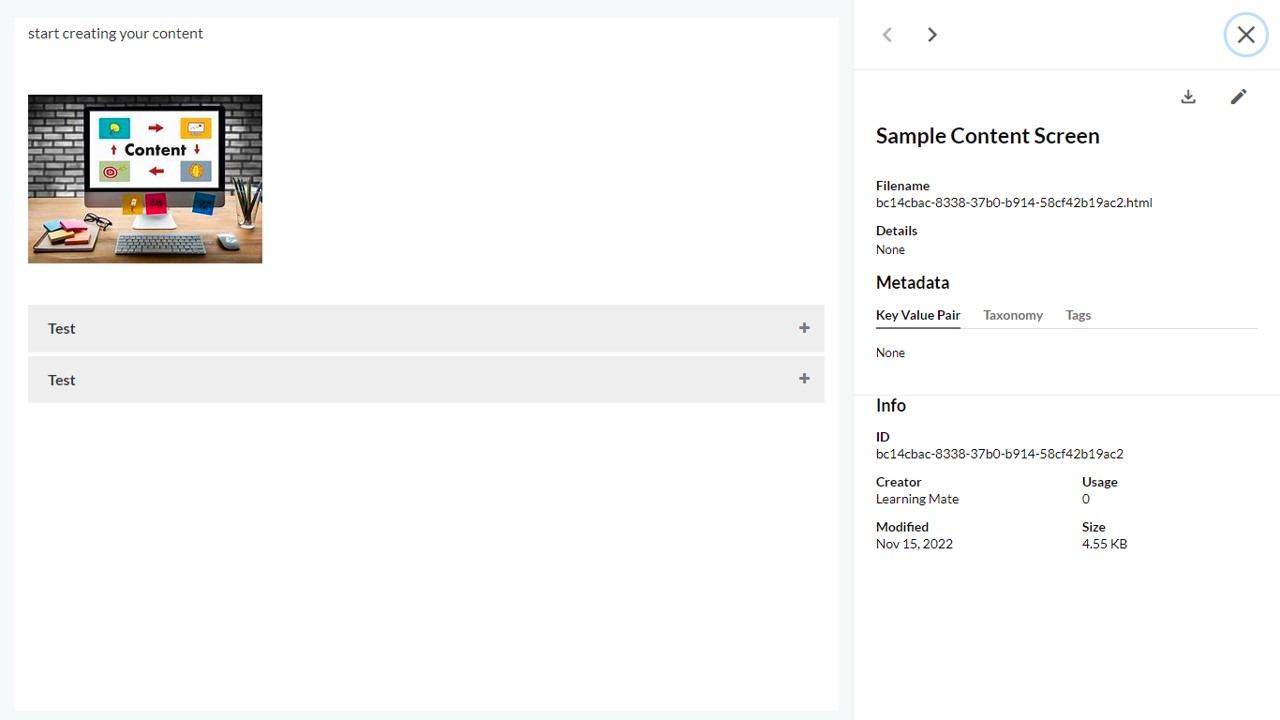Click the filename ending in .html
Viewport: 1280px width, 720px height.
pyautogui.click(x=1014, y=203)
